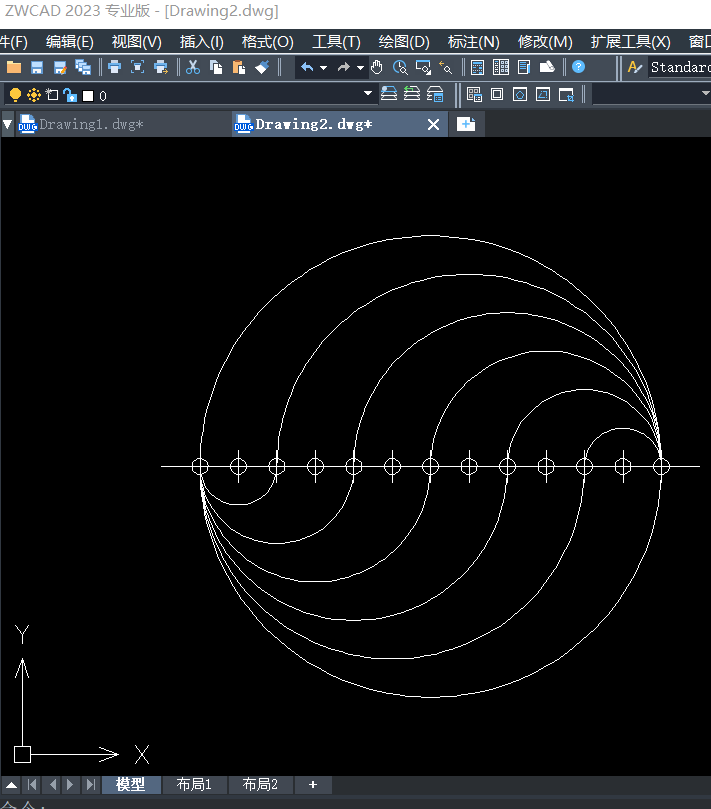Open the 视图(V) menu
Image resolution: width=711 pixels, height=809 pixels.
pos(137,42)
